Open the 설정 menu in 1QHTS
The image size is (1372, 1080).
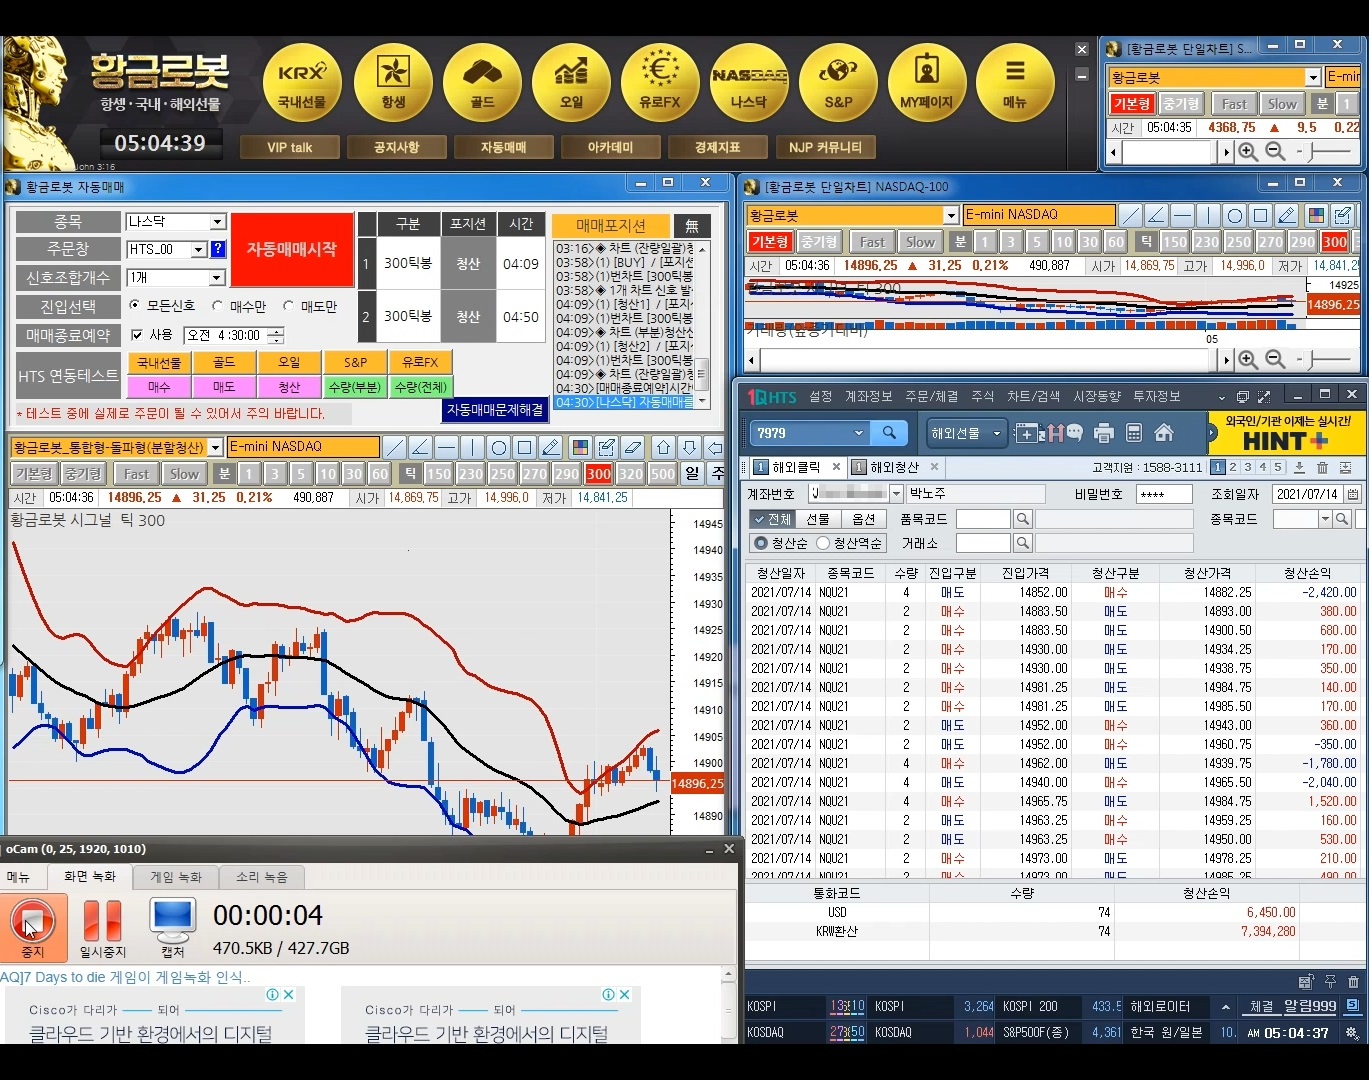pos(821,397)
